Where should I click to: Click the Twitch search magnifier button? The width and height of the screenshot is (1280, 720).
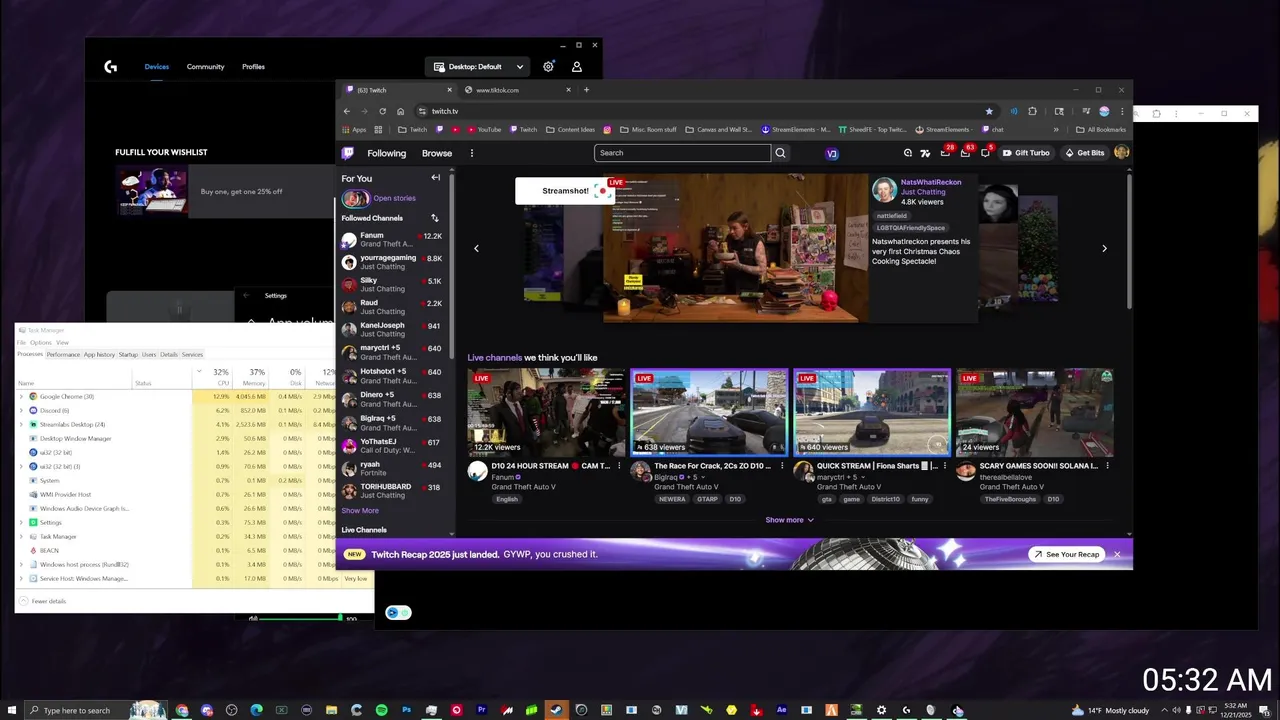pos(781,153)
